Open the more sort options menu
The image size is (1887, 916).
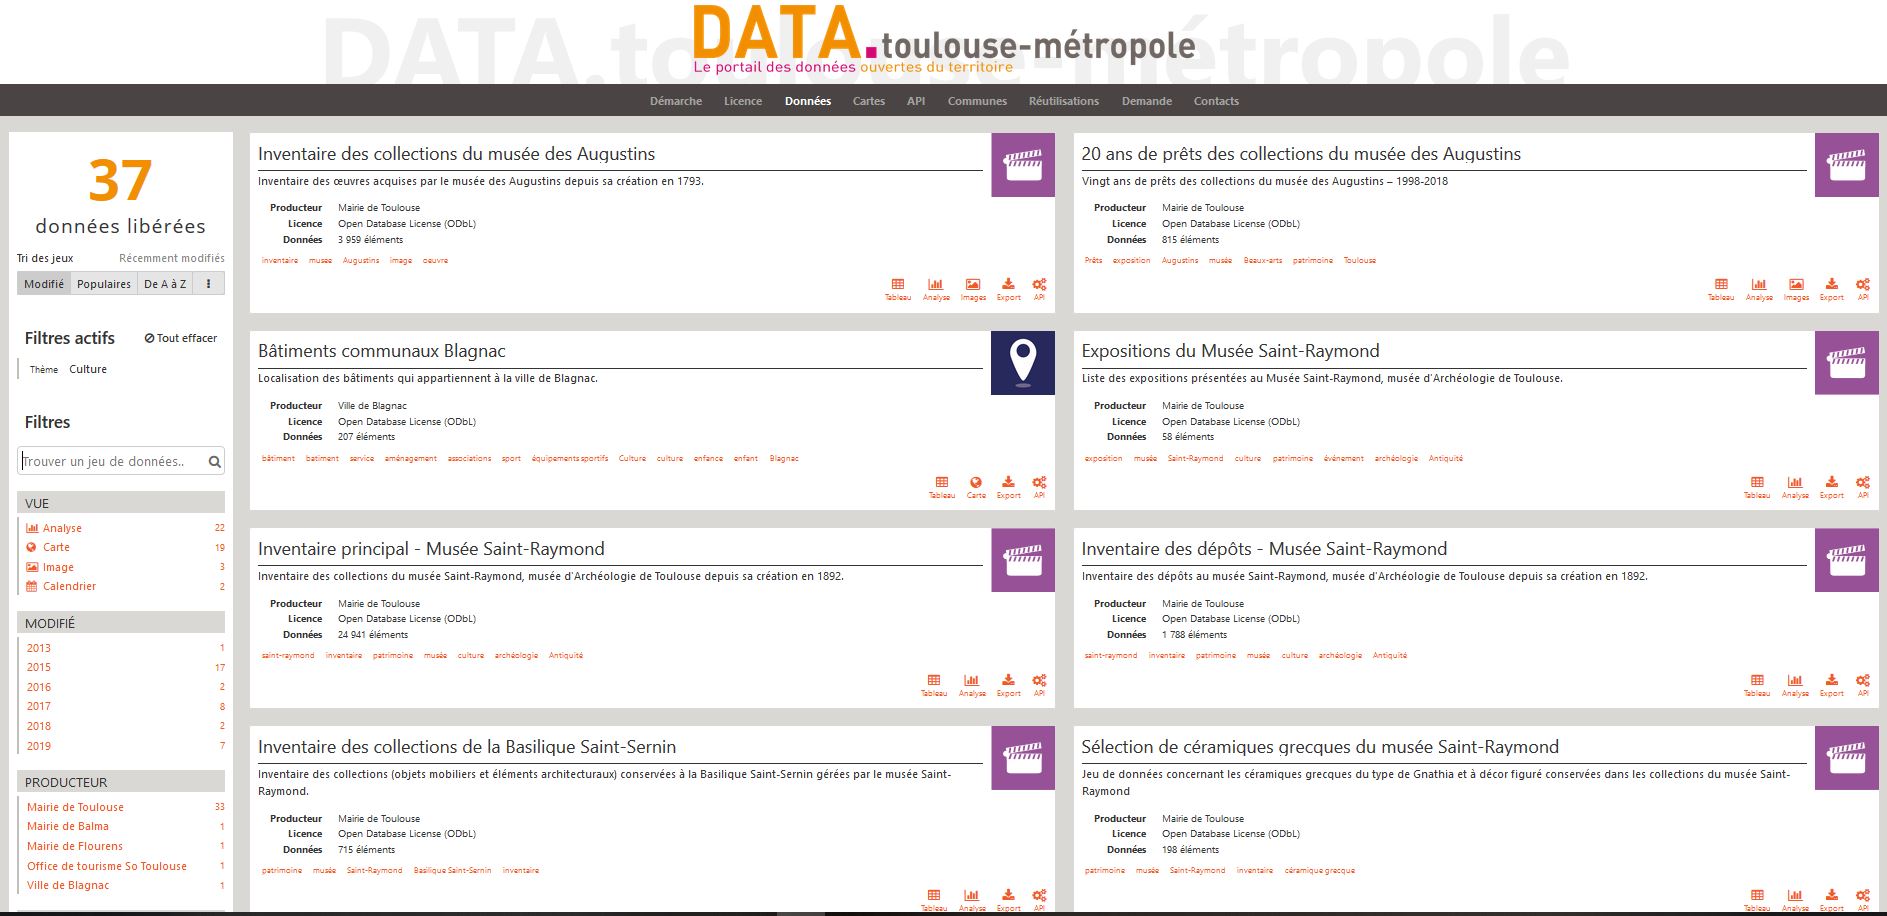[x=208, y=284]
